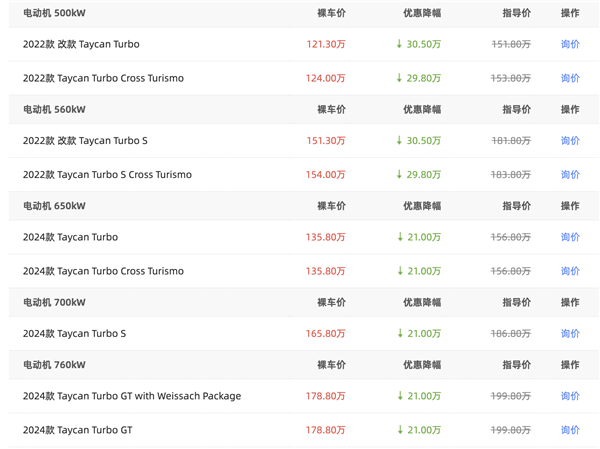Screen dimensions: 600x449
Task: Click 询价 for 2022款 改款 Taycan Turbo
Action: coord(570,44)
